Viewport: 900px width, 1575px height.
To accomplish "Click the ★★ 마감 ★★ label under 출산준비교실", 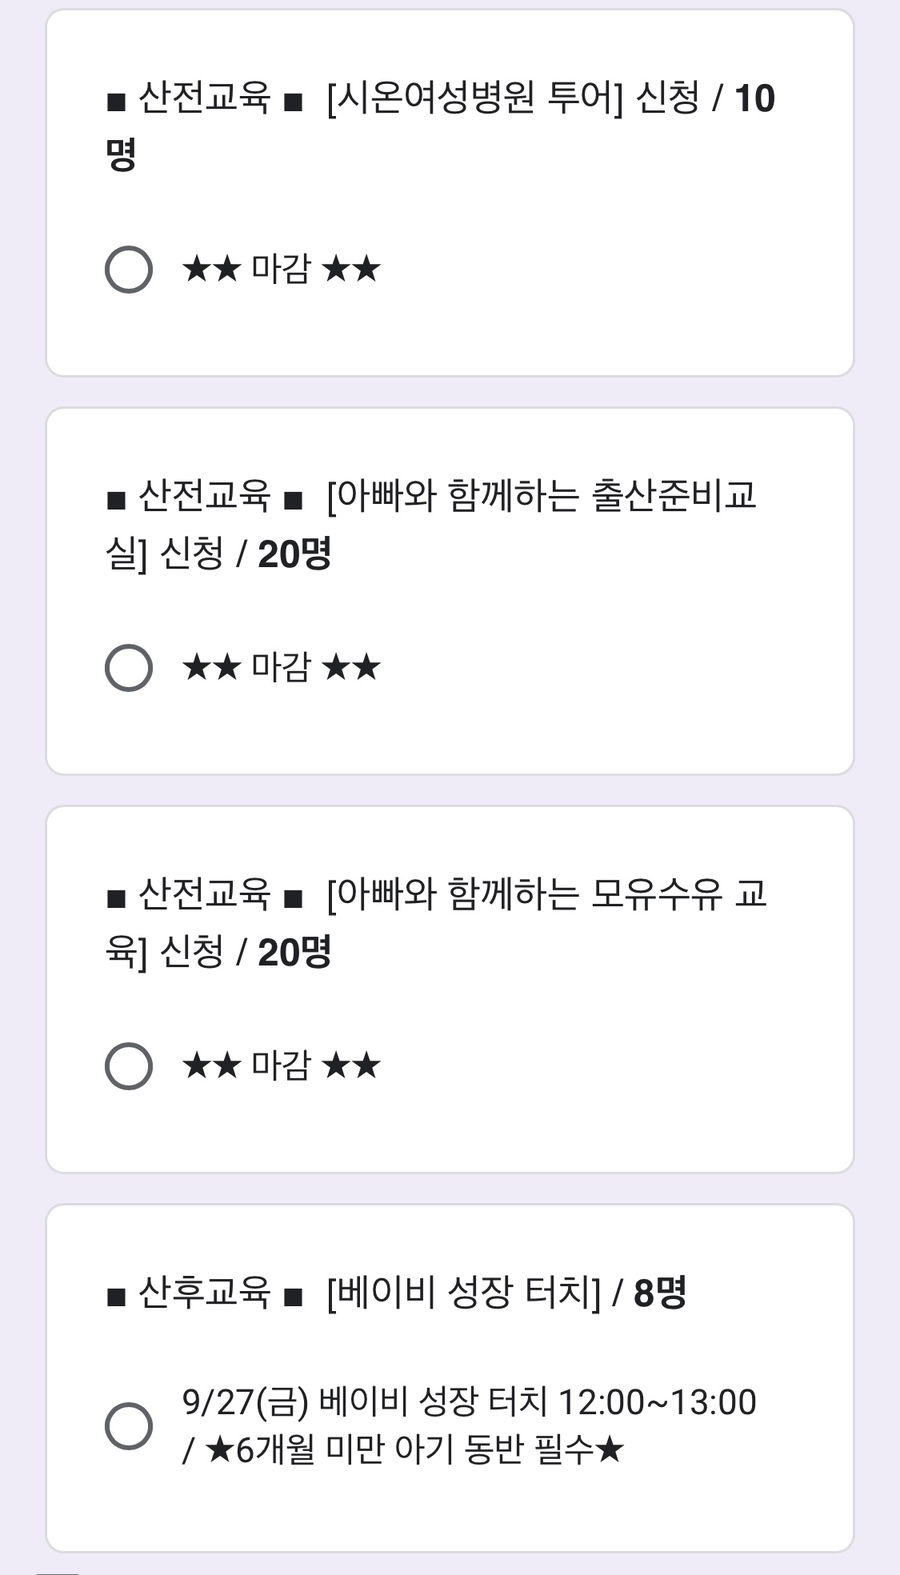I will pos(281,668).
